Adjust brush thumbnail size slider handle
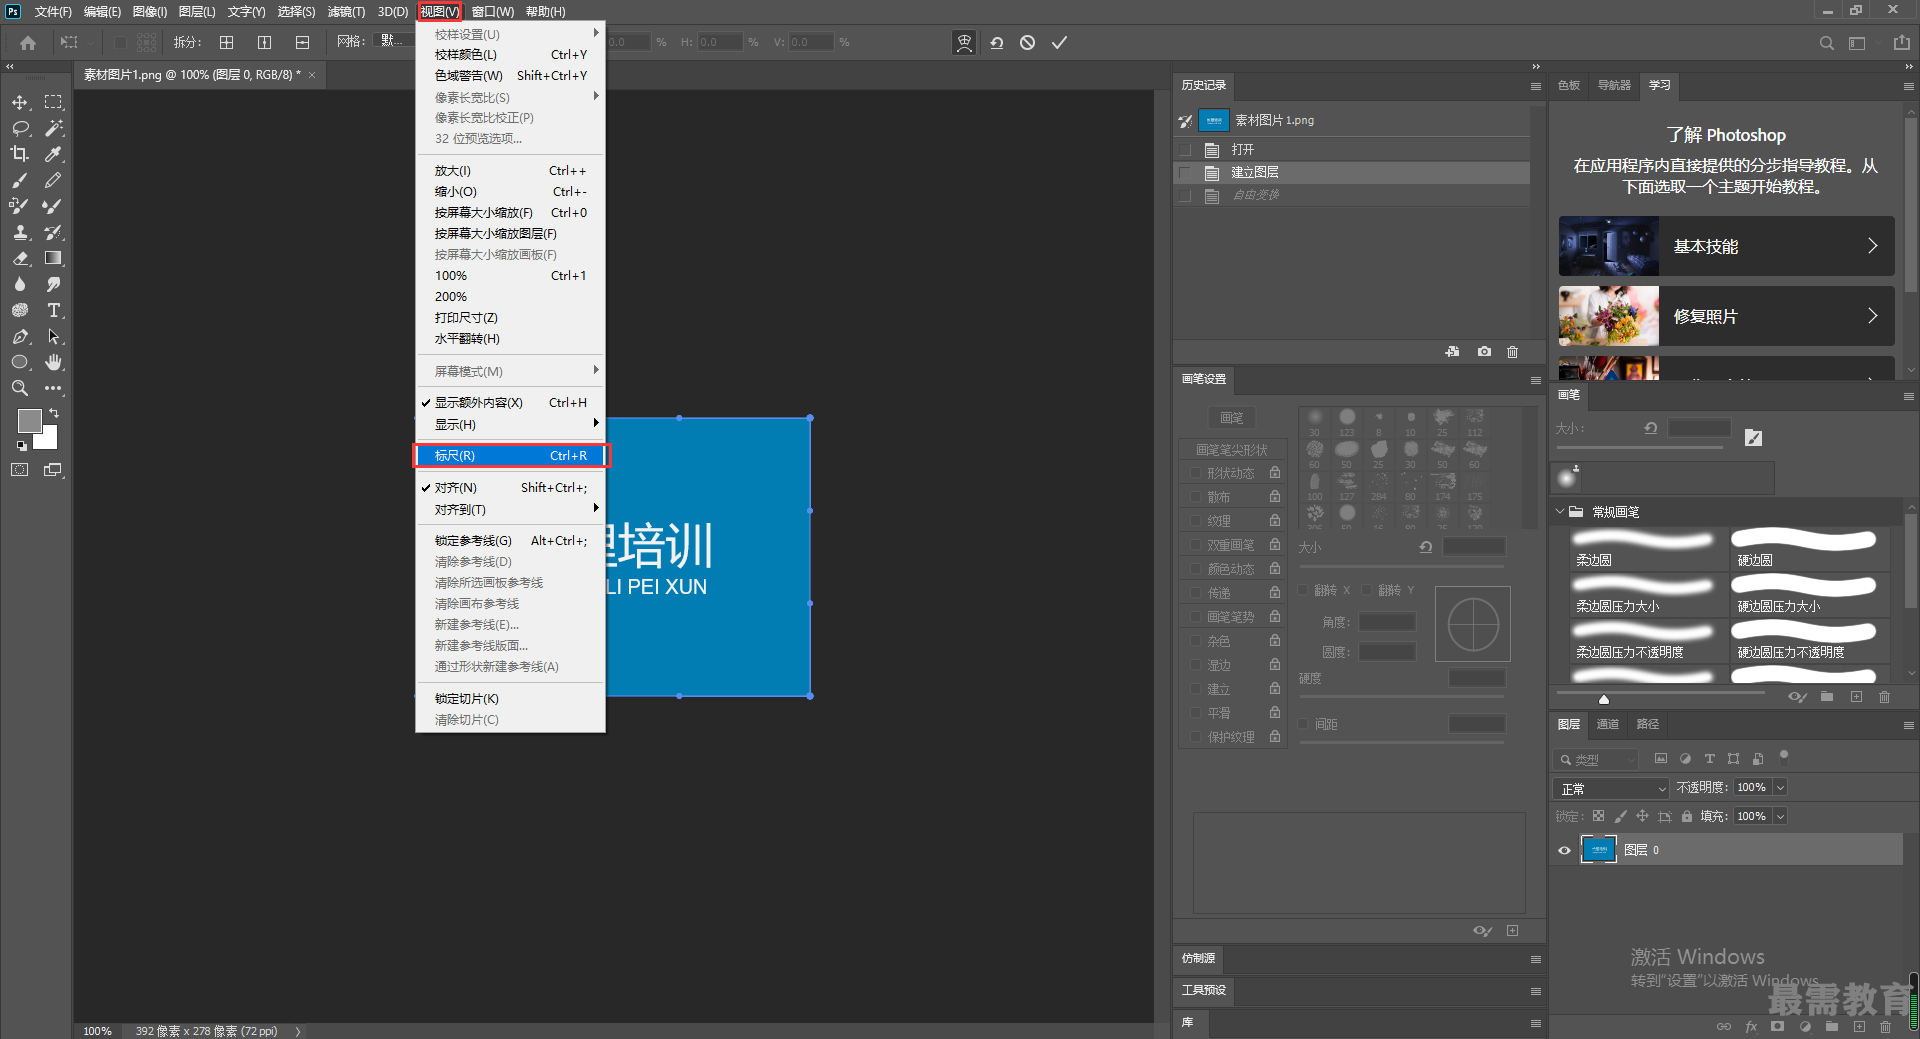The height and width of the screenshot is (1039, 1920). pyautogui.click(x=1604, y=699)
